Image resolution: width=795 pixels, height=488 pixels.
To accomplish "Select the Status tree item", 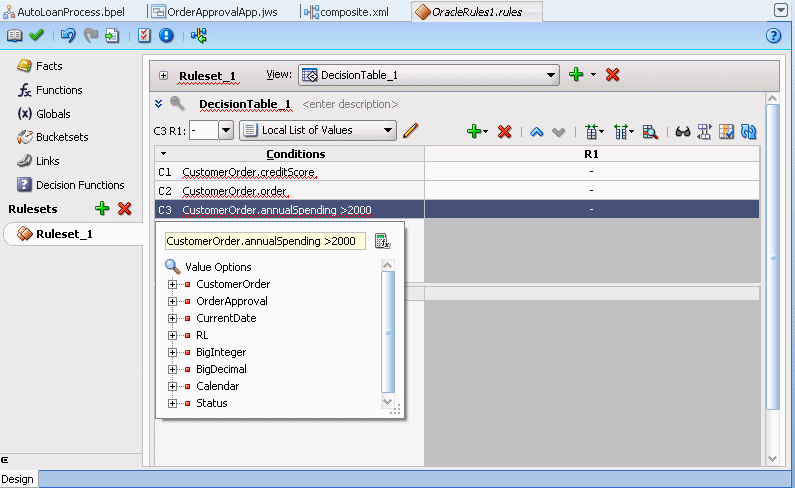I will click(211, 403).
